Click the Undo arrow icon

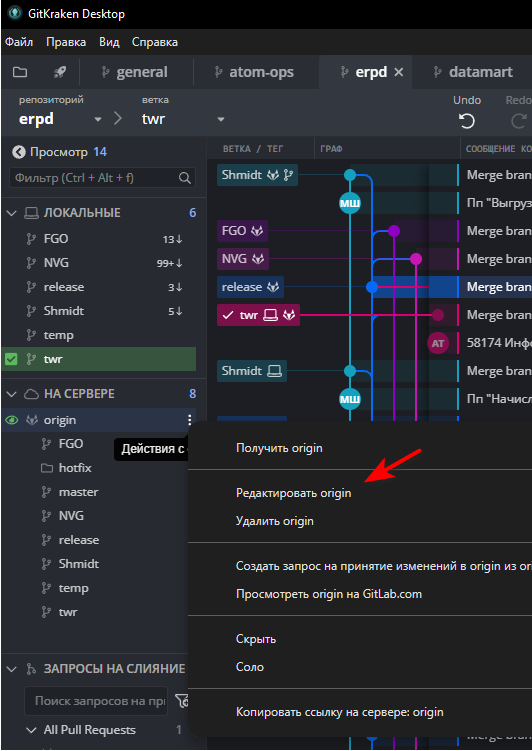(x=467, y=121)
